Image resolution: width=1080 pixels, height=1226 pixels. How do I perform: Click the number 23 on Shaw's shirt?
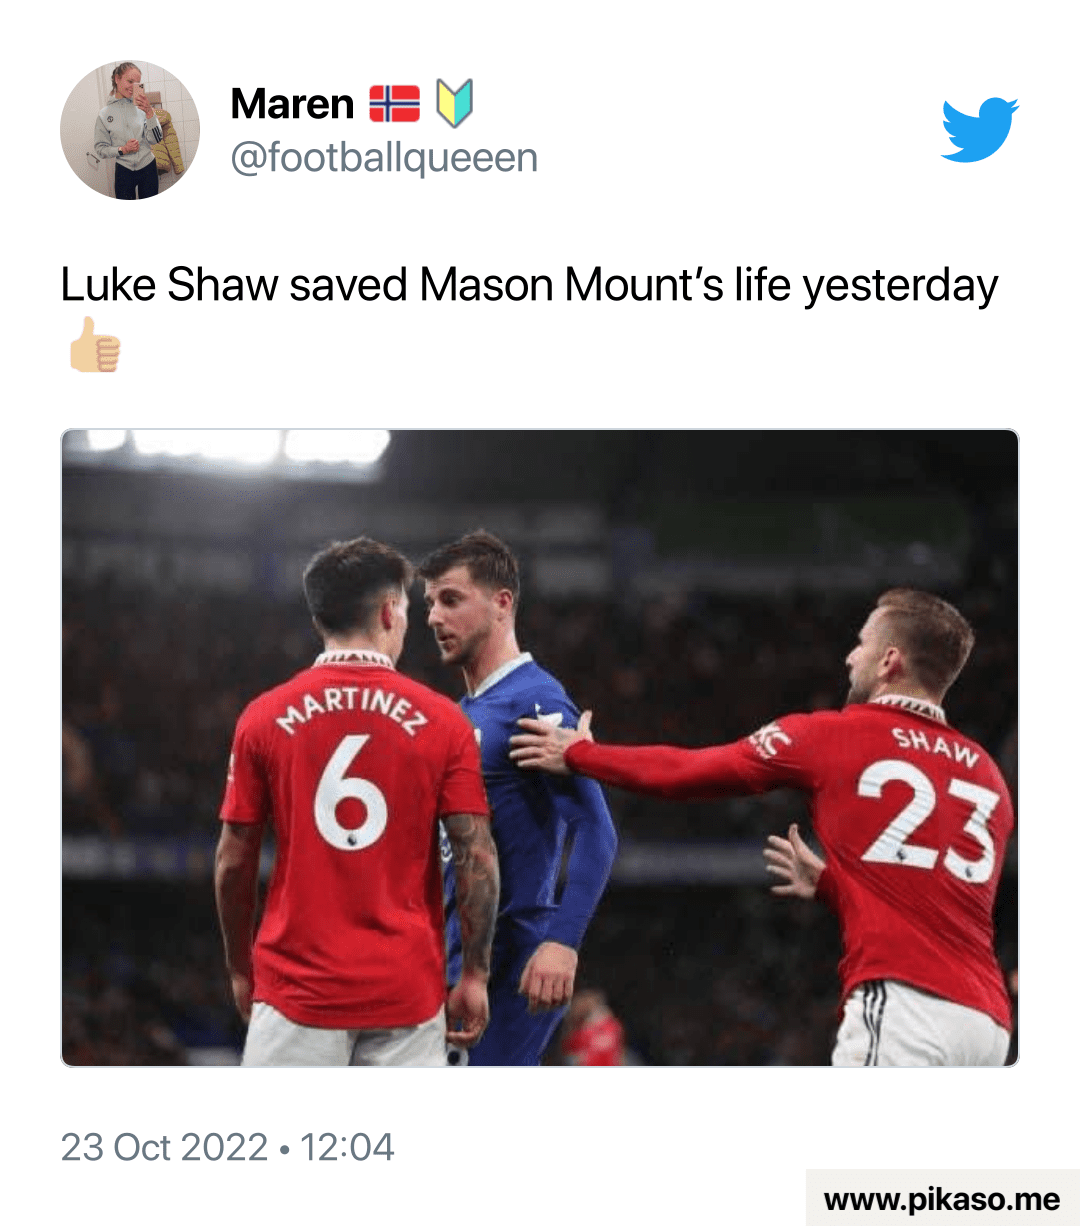tap(929, 820)
